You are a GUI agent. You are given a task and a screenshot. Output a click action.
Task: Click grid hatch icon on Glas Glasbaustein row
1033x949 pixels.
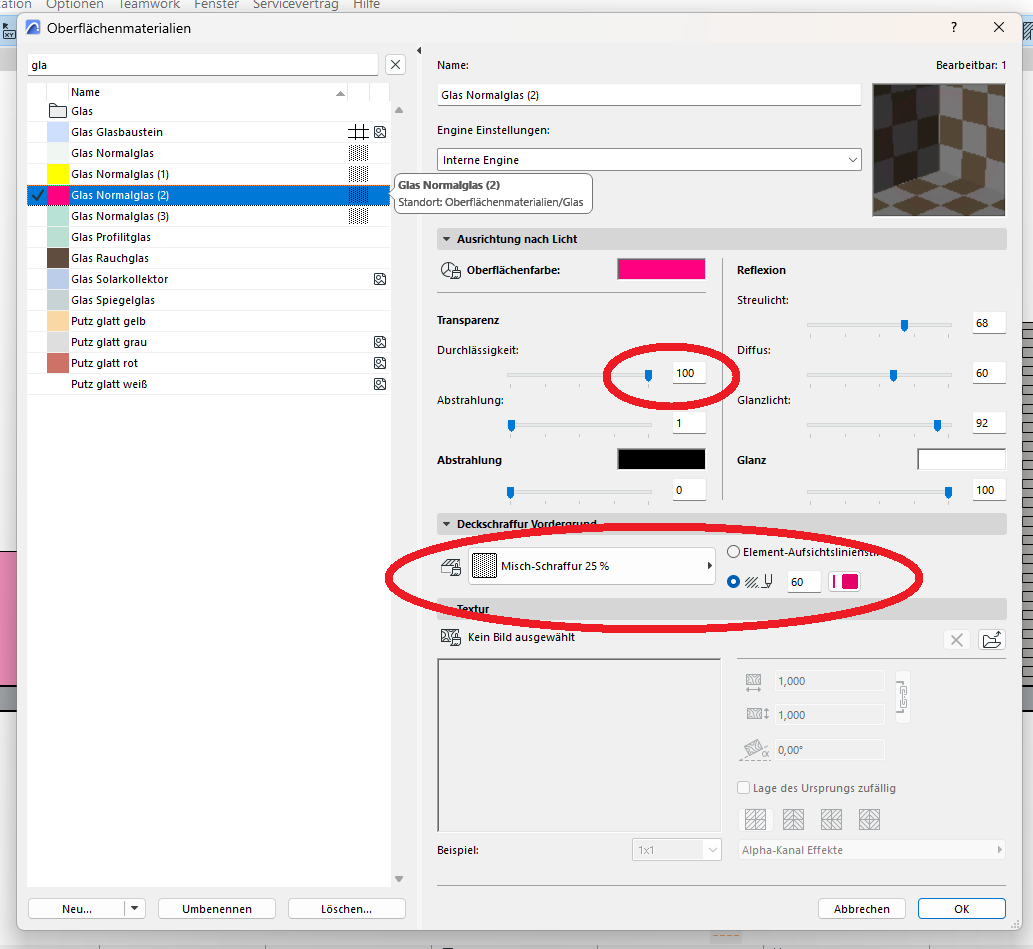358,132
